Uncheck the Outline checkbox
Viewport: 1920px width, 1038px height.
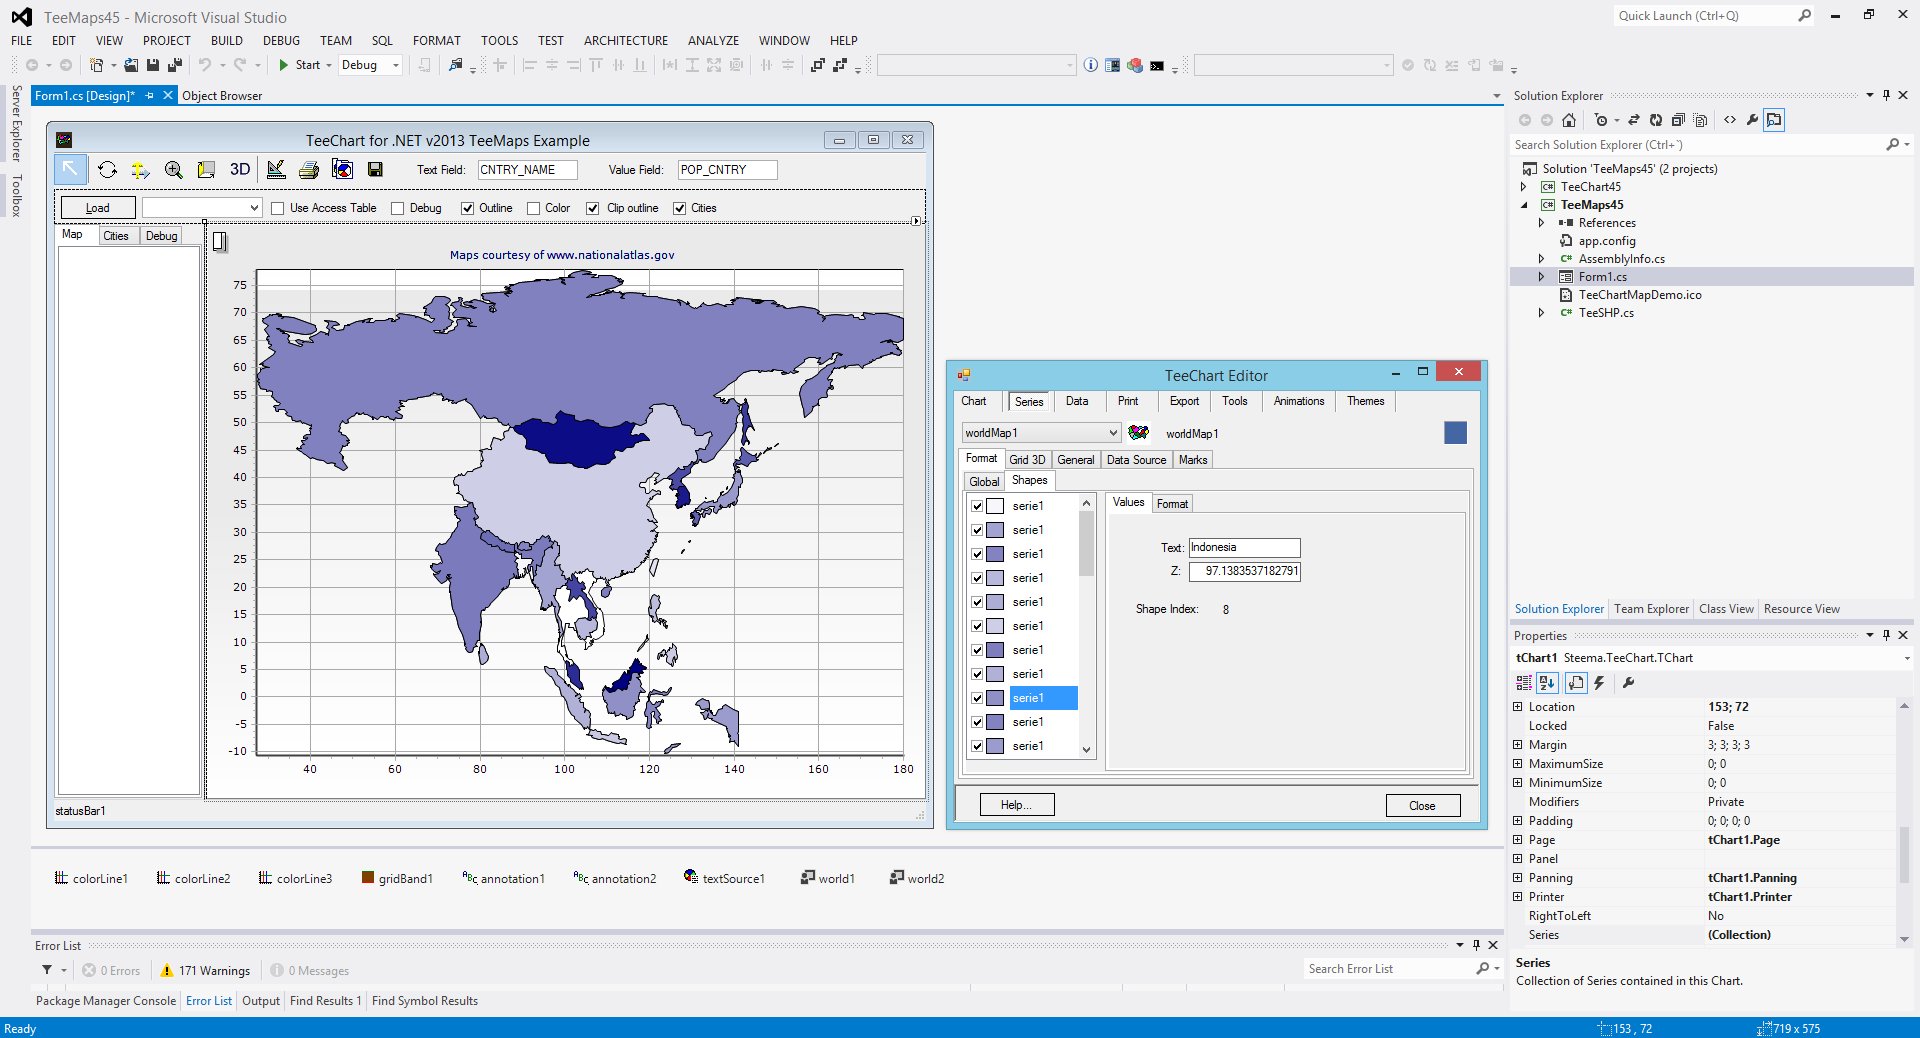467,208
